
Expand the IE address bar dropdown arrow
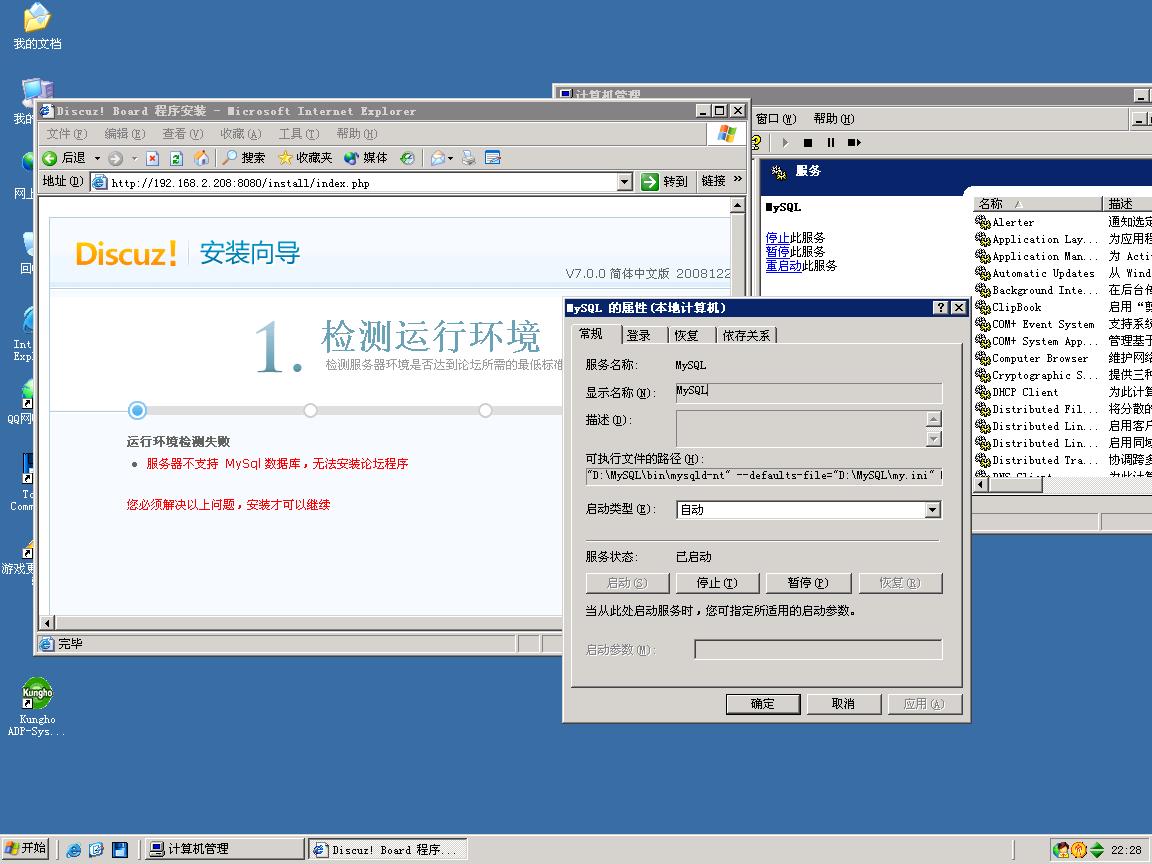pos(624,181)
